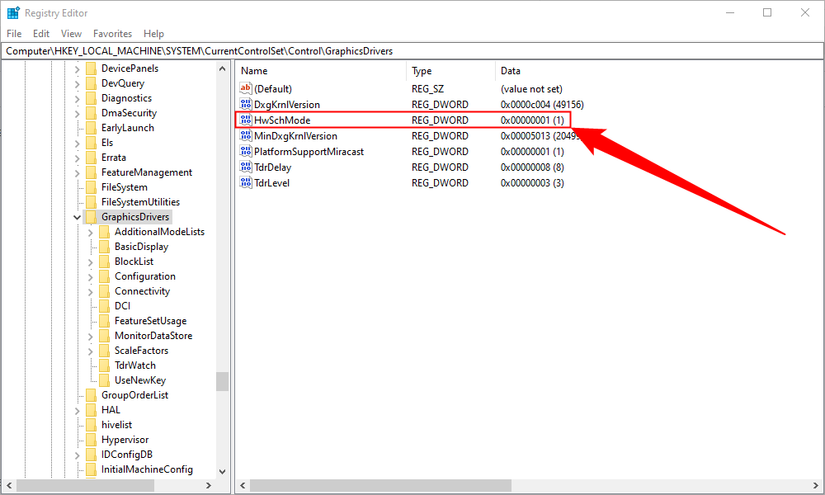
Task: Collapse the GraphicsDrivers key
Action: pyautogui.click(x=77, y=217)
